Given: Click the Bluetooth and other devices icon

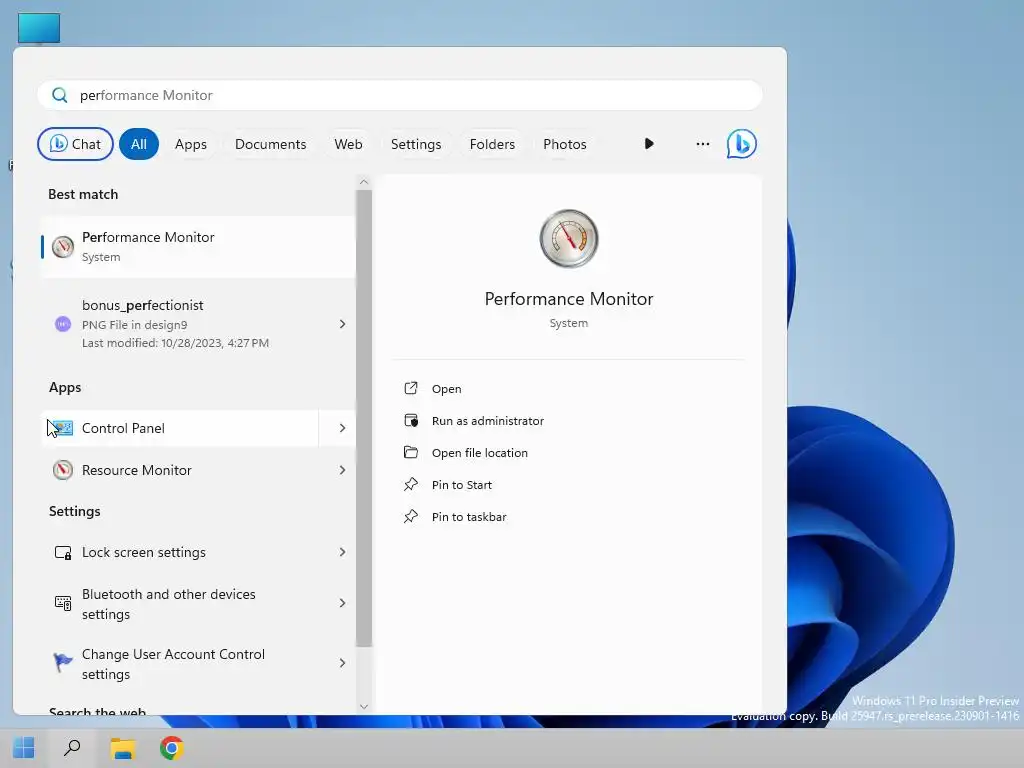Looking at the screenshot, I should click(x=63, y=603).
